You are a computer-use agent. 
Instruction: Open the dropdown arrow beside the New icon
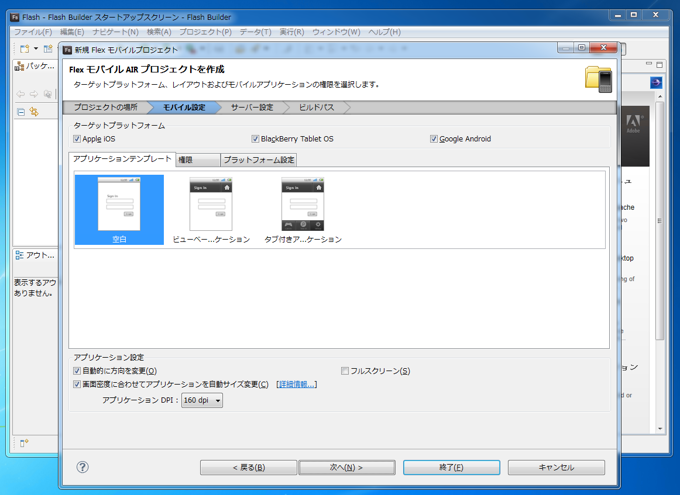[36, 49]
